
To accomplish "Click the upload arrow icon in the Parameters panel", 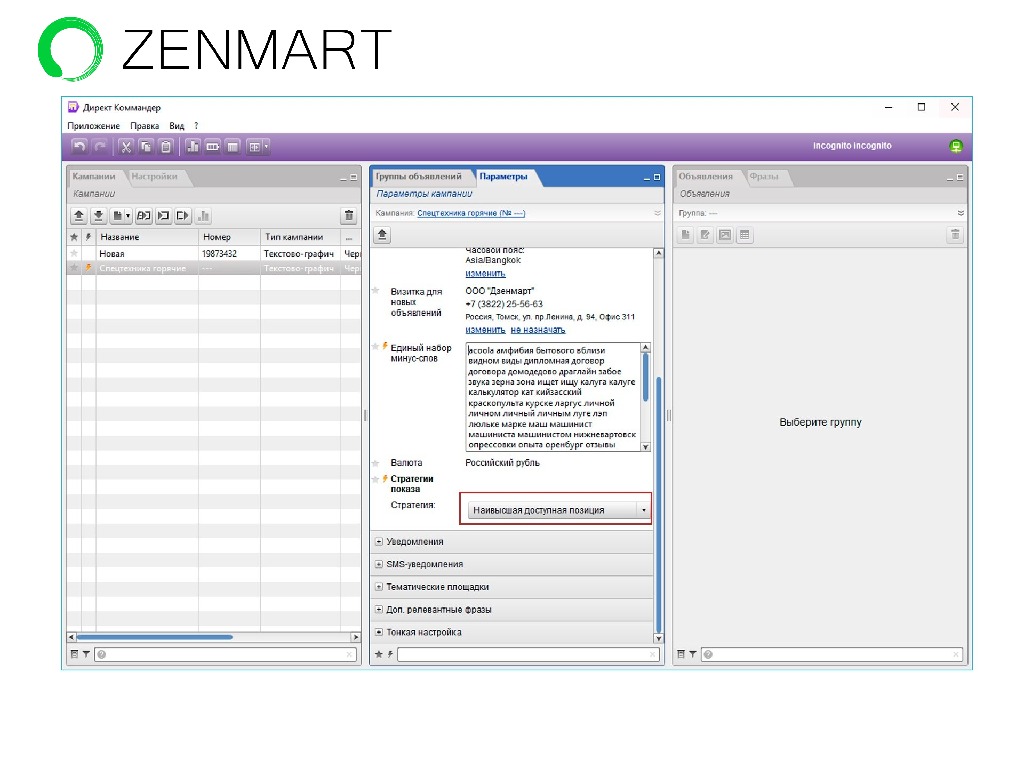I will point(383,234).
